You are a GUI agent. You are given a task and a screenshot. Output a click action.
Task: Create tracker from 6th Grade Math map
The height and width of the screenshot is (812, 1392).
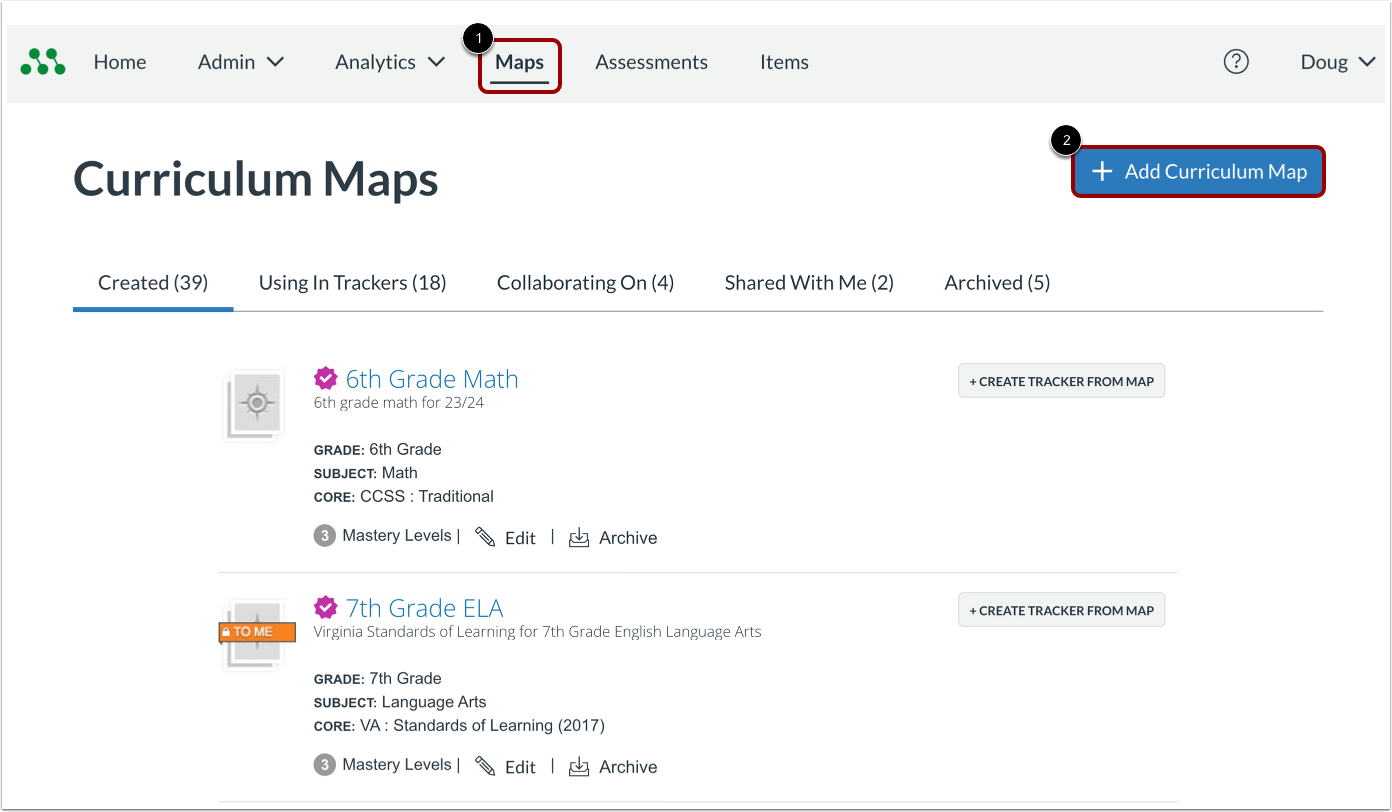tap(1062, 381)
